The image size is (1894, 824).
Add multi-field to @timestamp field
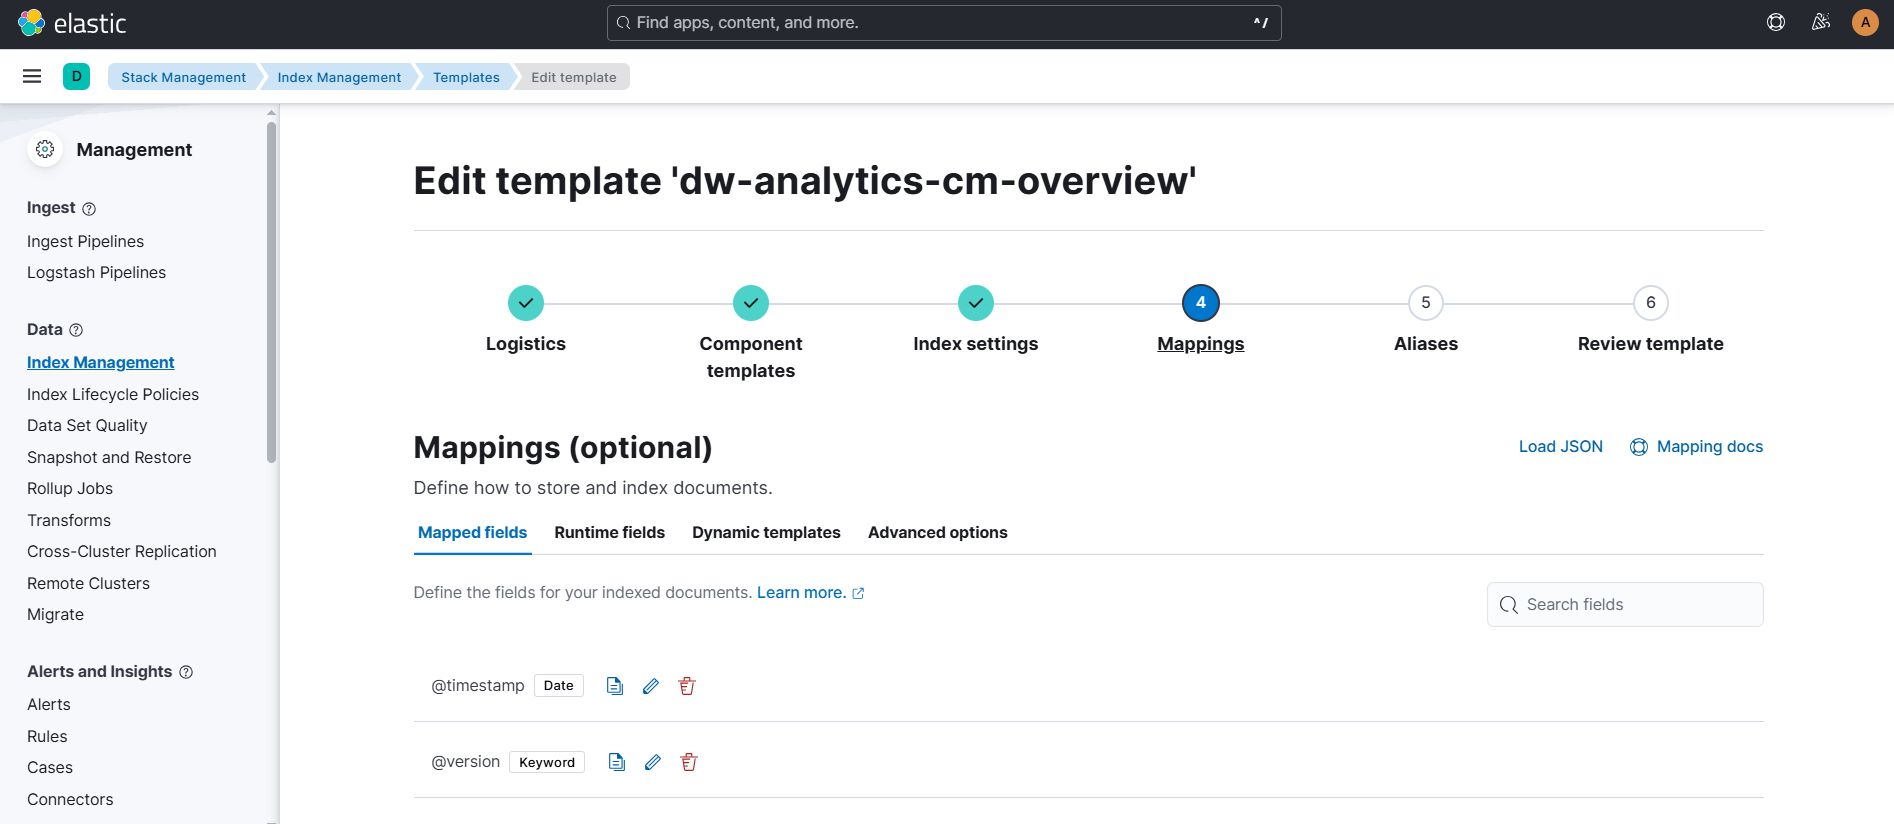click(615, 686)
